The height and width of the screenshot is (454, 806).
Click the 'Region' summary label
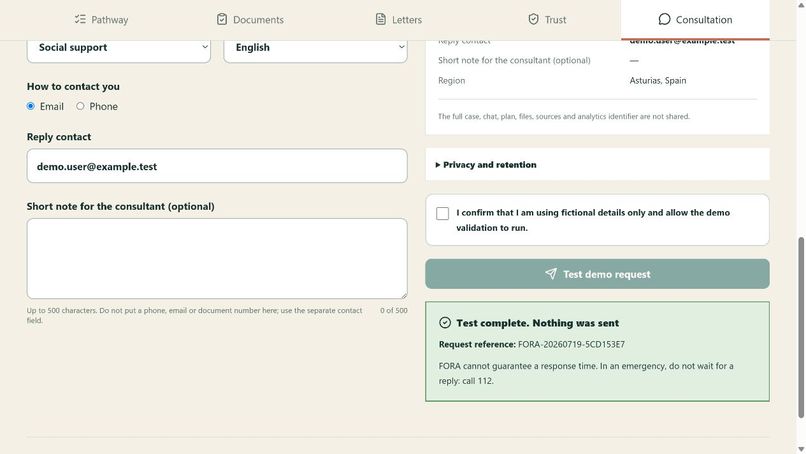pos(451,80)
